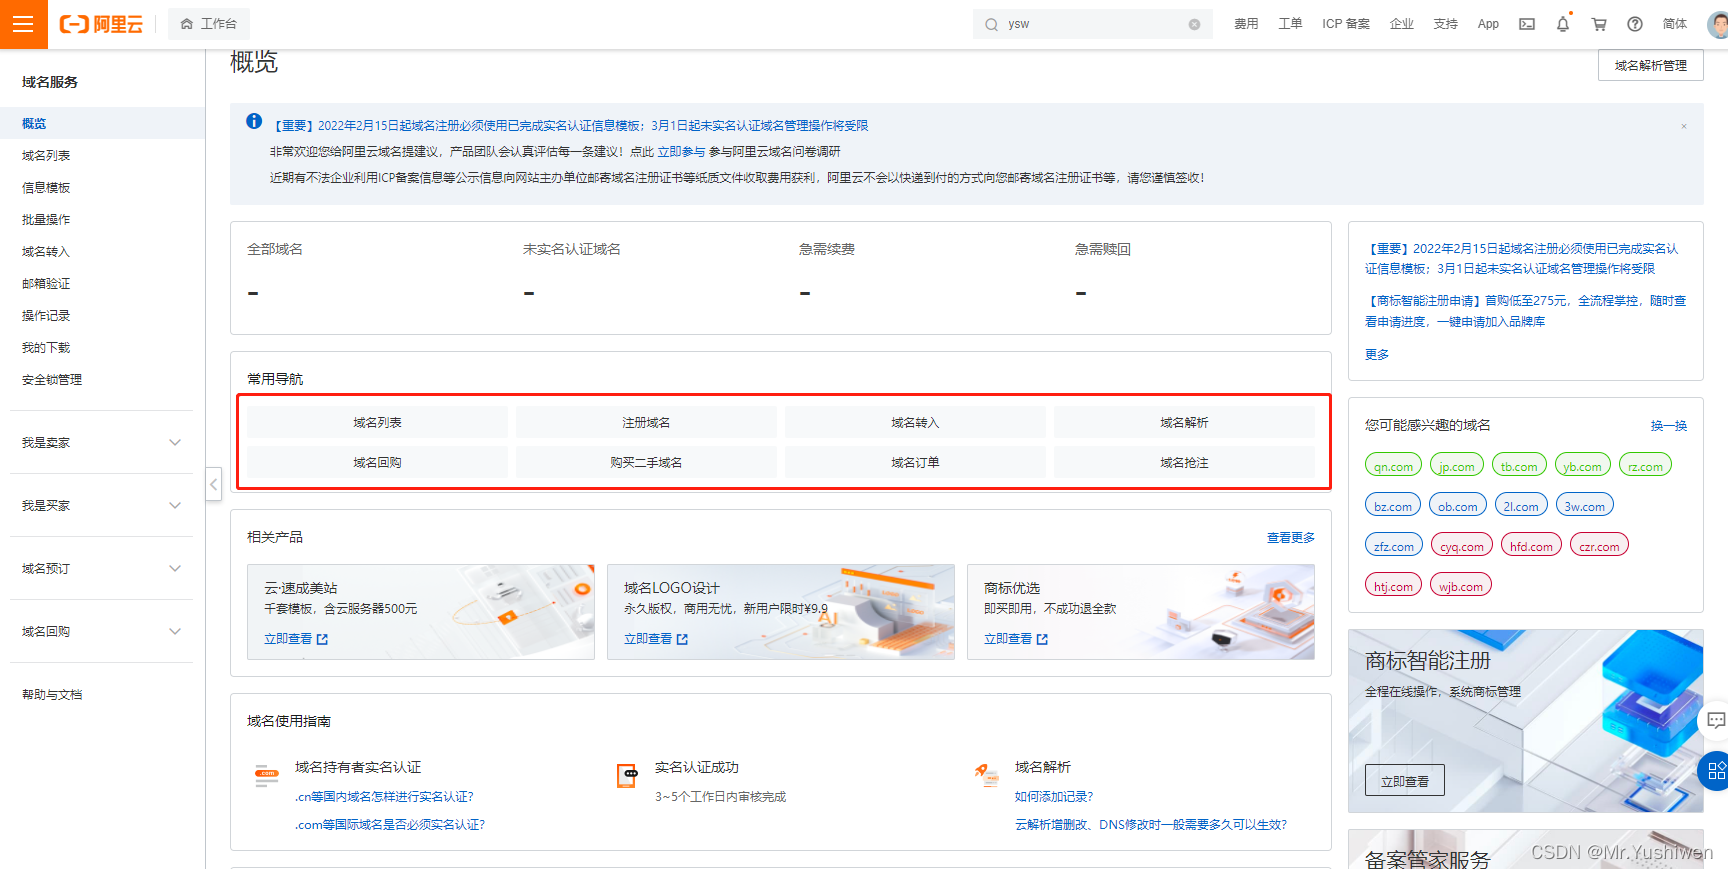Open the Cloud Shell terminal icon
This screenshot has width=1728, height=869.
pyautogui.click(x=1526, y=24)
